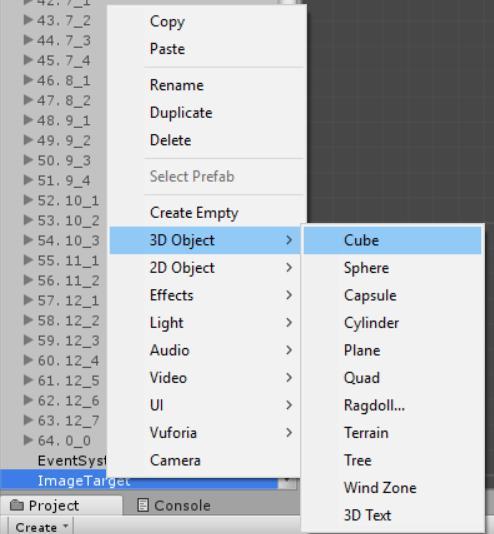Switch to the Project tab
Viewport: 494px width, 534px height.
[61, 505]
